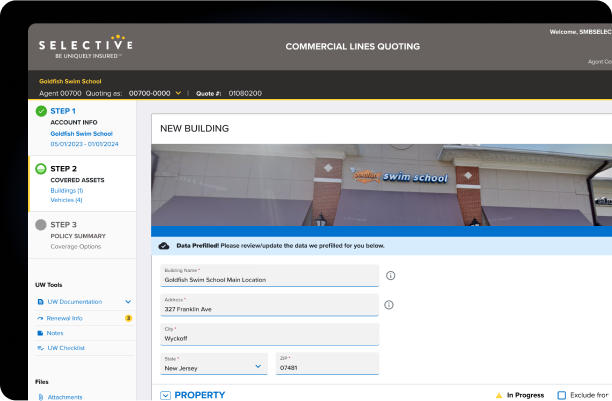Click the Step 1 green checkmark icon
The height and width of the screenshot is (401, 612).
pos(41,111)
